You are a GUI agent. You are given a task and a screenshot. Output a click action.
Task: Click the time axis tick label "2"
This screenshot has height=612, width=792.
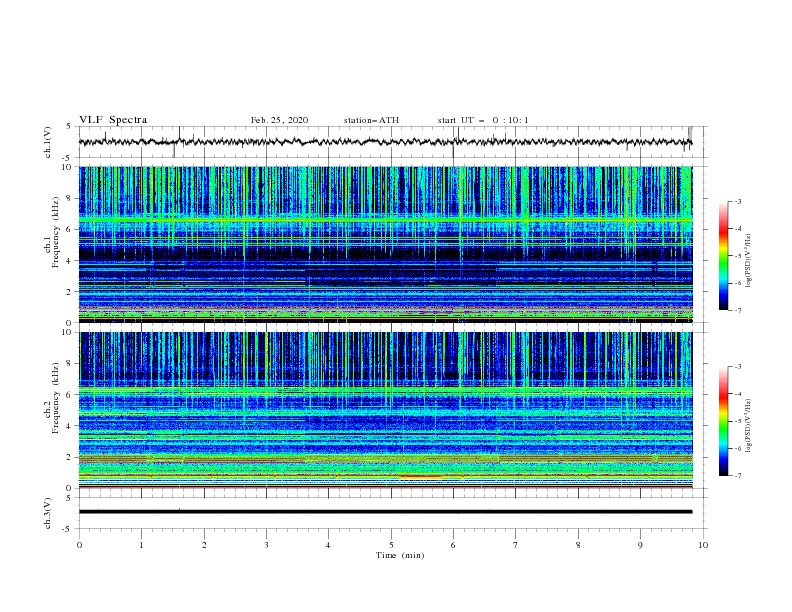(x=204, y=545)
